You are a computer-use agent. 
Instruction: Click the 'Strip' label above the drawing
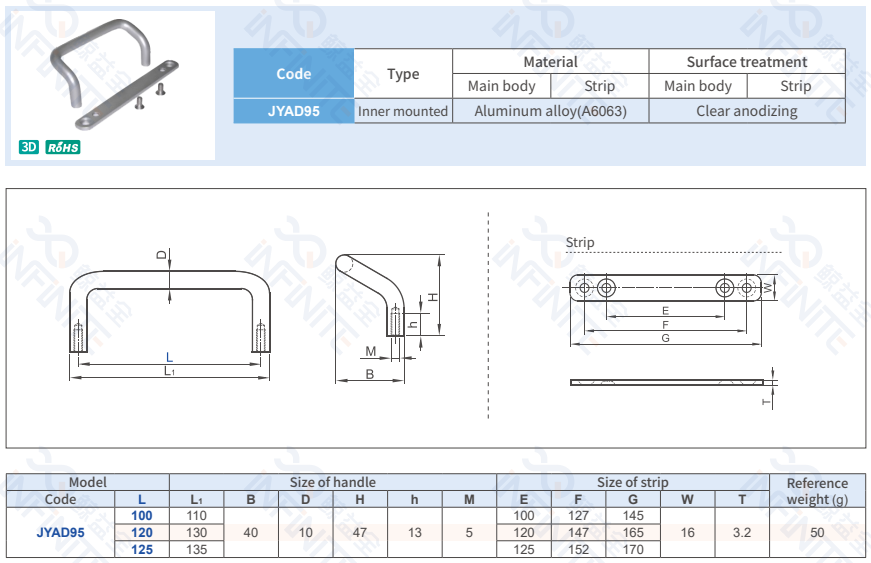(579, 242)
